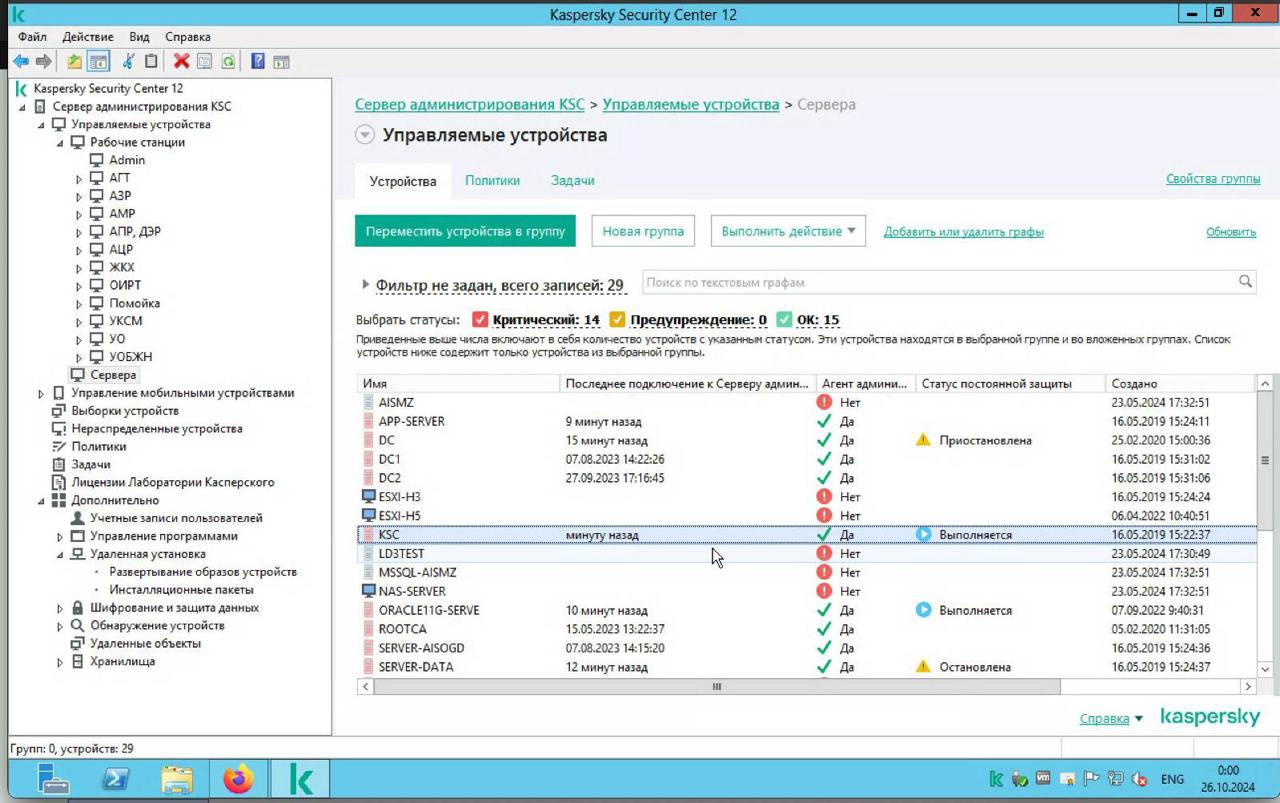Click the Обновить link
Image resolution: width=1280 pixels, height=803 pixels.
coord(1231,232)
